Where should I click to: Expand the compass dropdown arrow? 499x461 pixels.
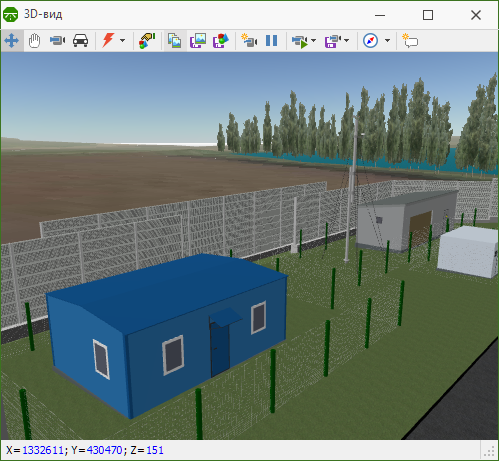pos(387,41)
